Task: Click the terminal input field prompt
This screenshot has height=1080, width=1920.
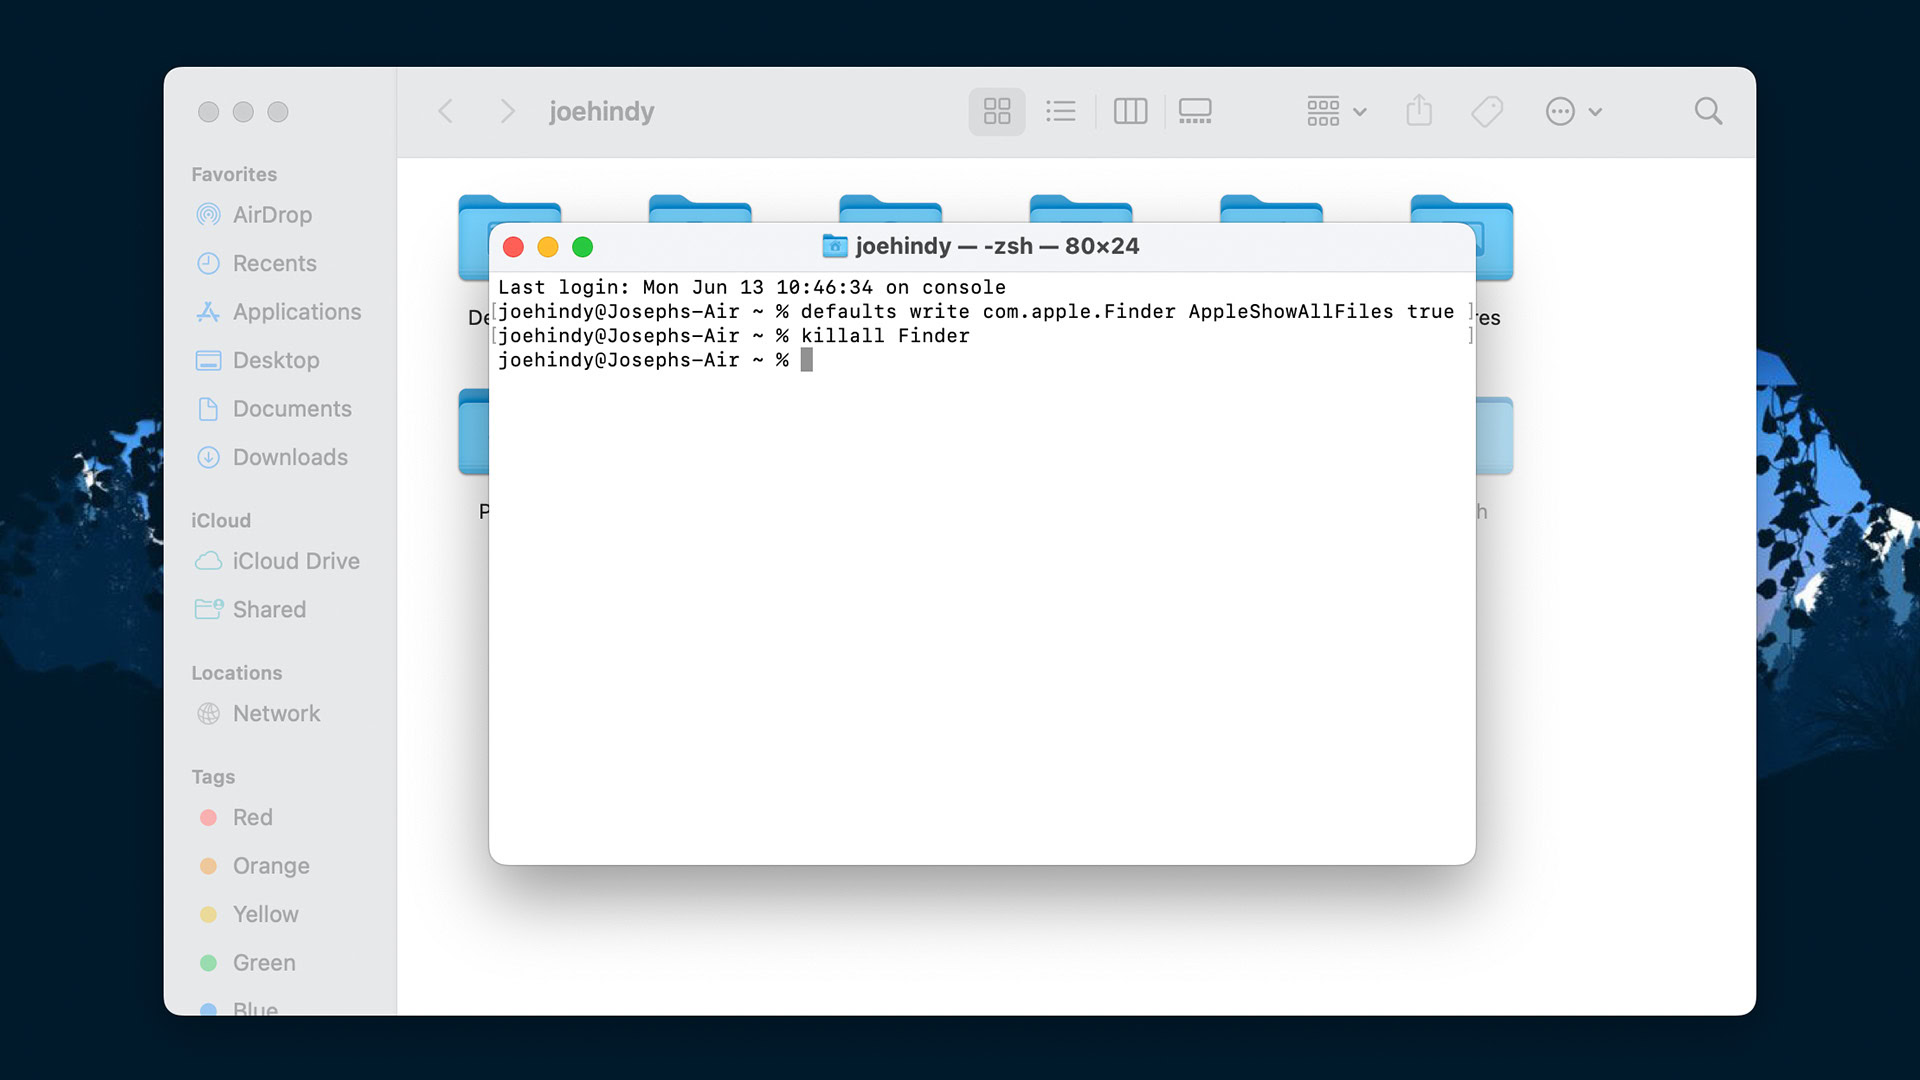Action: (806, 360)
